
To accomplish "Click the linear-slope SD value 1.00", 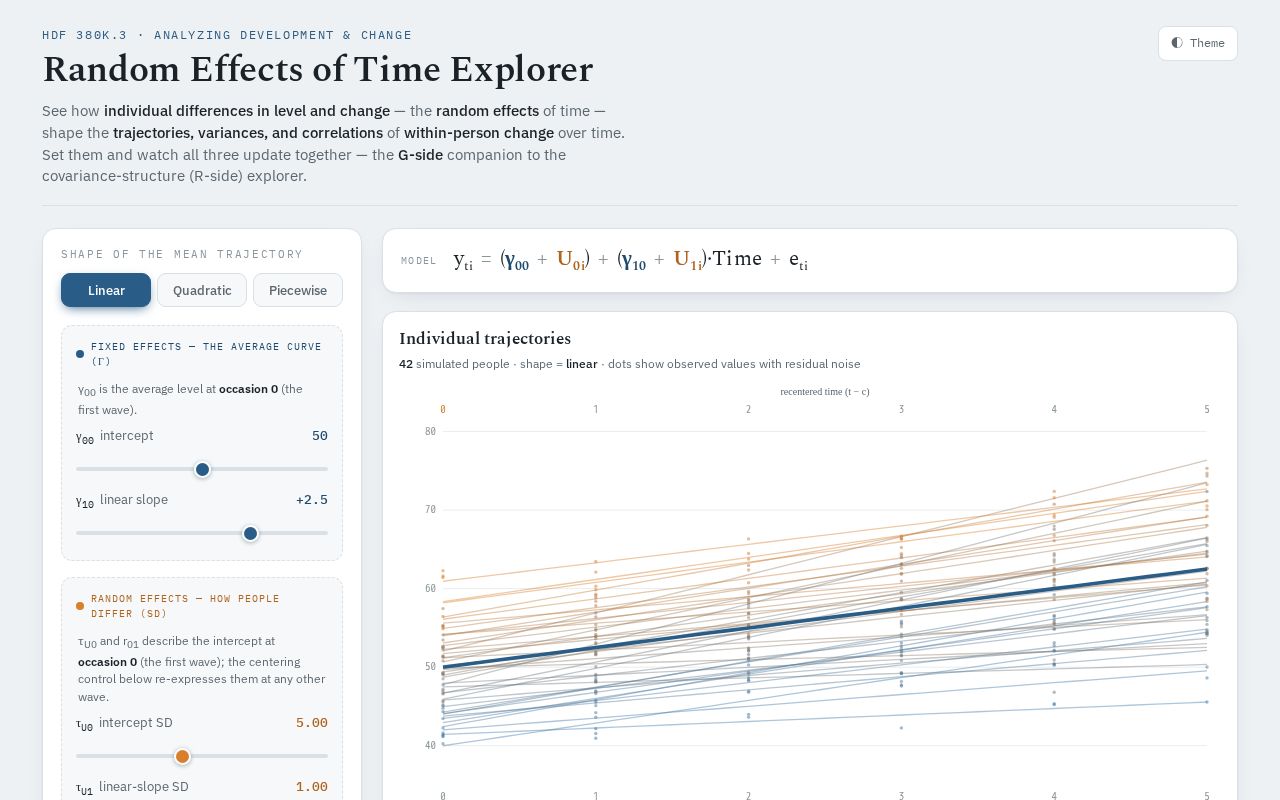I will 312,787.
